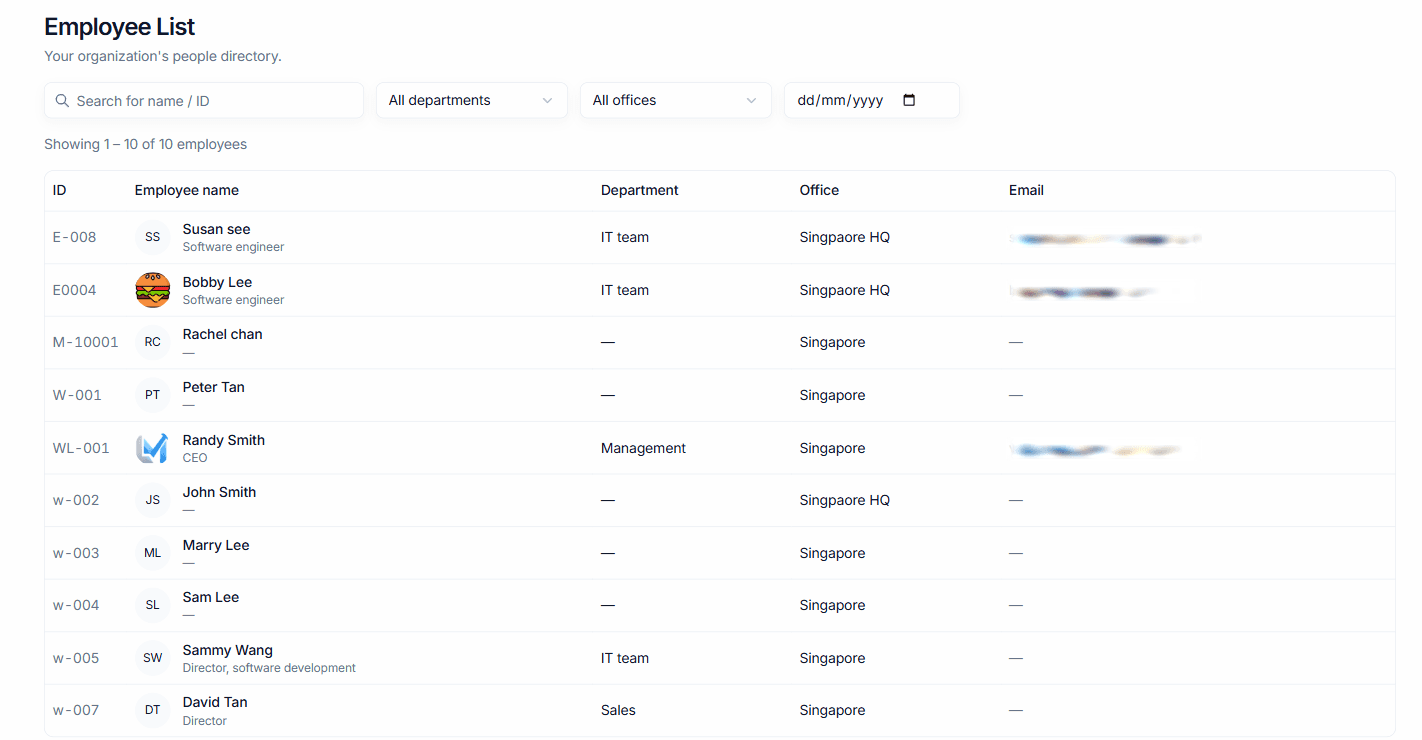Open employee Peter Tan

pyautogui.click(x=214, y=387)
